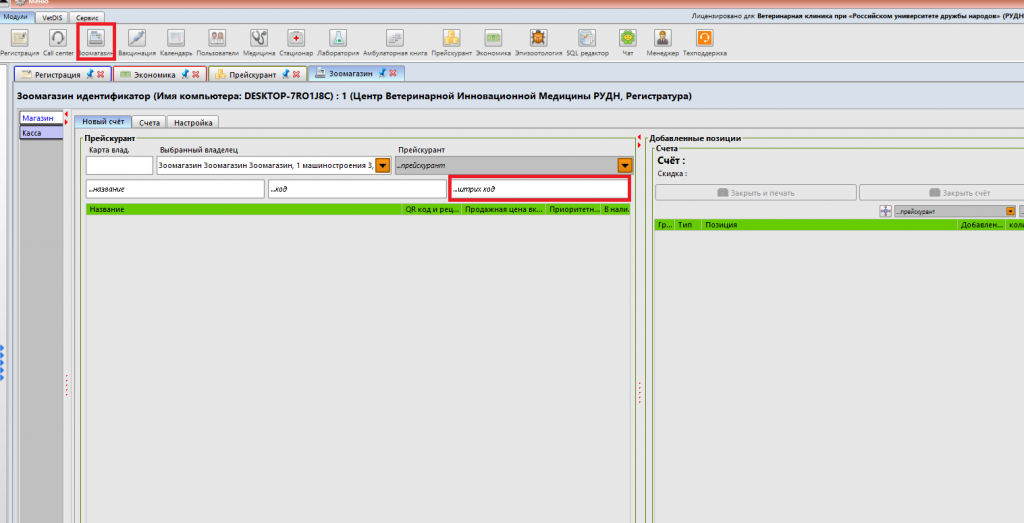
Task: Close the Экономика document tab
Action: tap(198, 75)
